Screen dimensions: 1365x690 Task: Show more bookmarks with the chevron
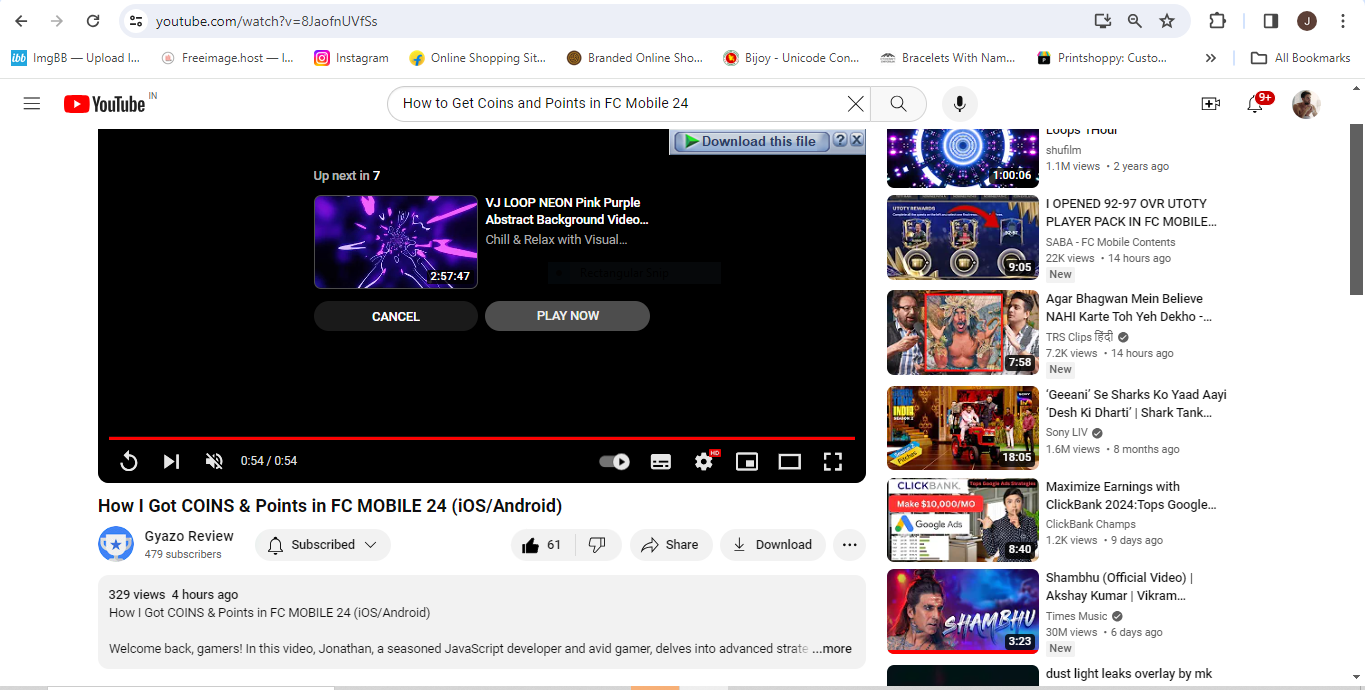point(1210,58)
